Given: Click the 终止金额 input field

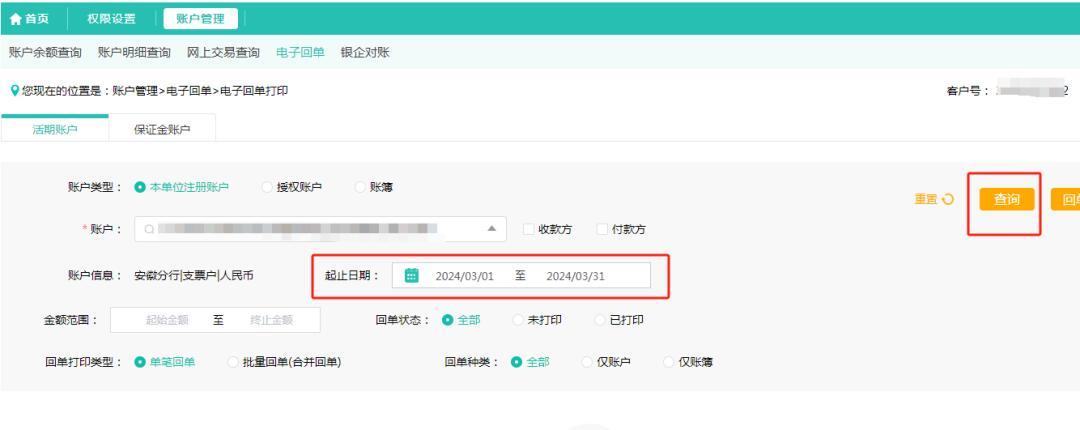Looking at the screenshot, I should pyautogui.click(x=271, y=320).
